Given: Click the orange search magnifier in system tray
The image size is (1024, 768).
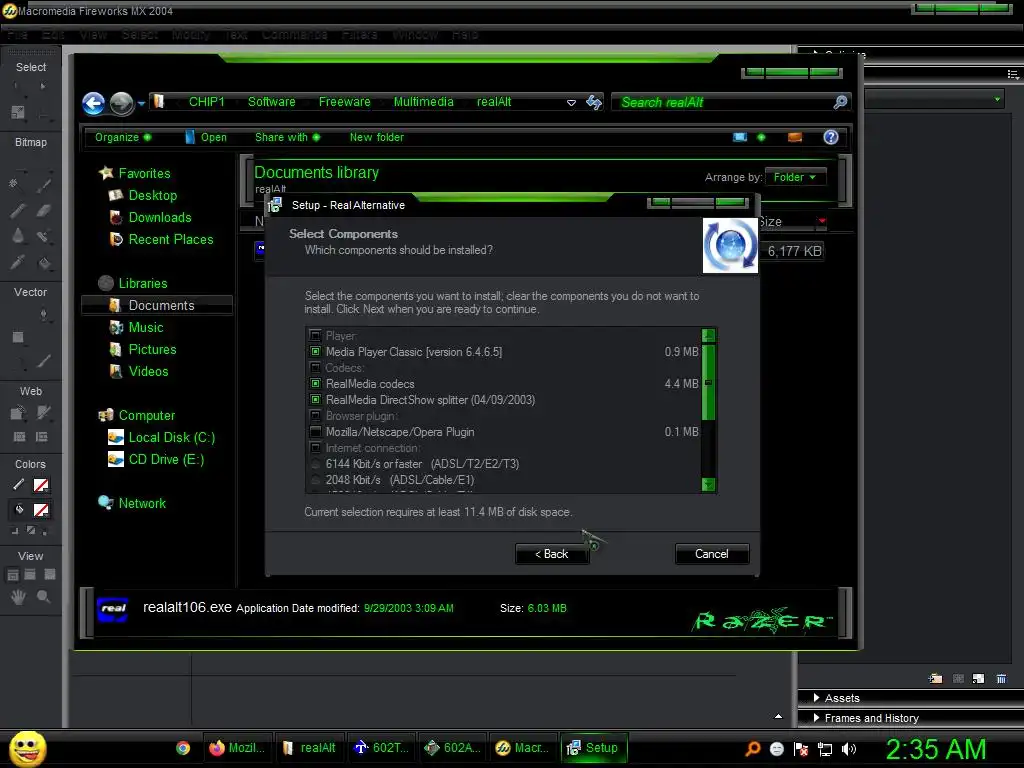Looking at the screenshot, I should 752,749.
